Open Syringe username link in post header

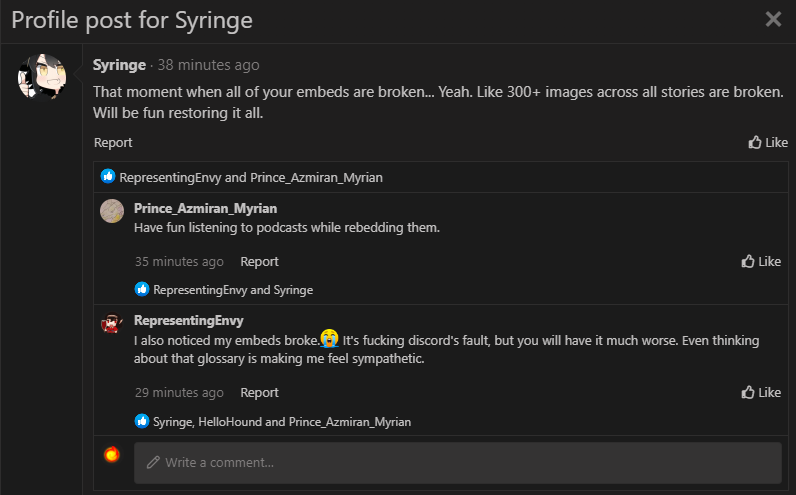coord(119,65)
